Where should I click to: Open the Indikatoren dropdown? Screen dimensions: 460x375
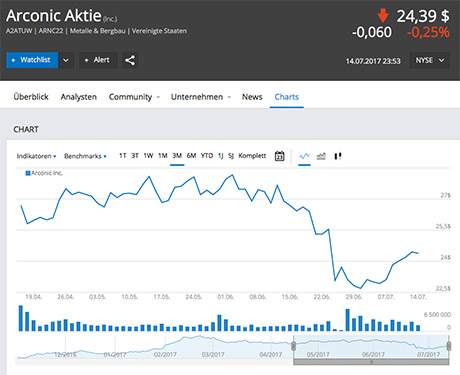click(x=36, y=156)
